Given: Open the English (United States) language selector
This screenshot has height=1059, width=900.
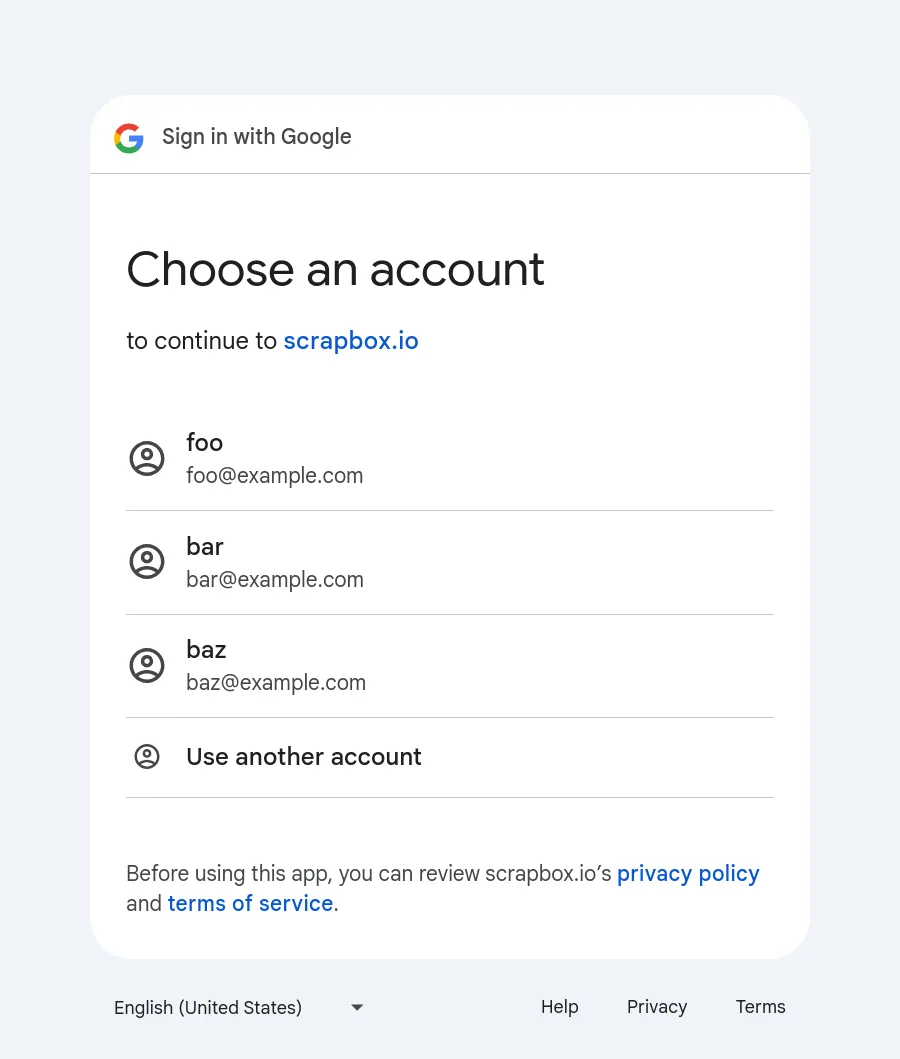Looking at the screenshot, I should [208, 1007].
